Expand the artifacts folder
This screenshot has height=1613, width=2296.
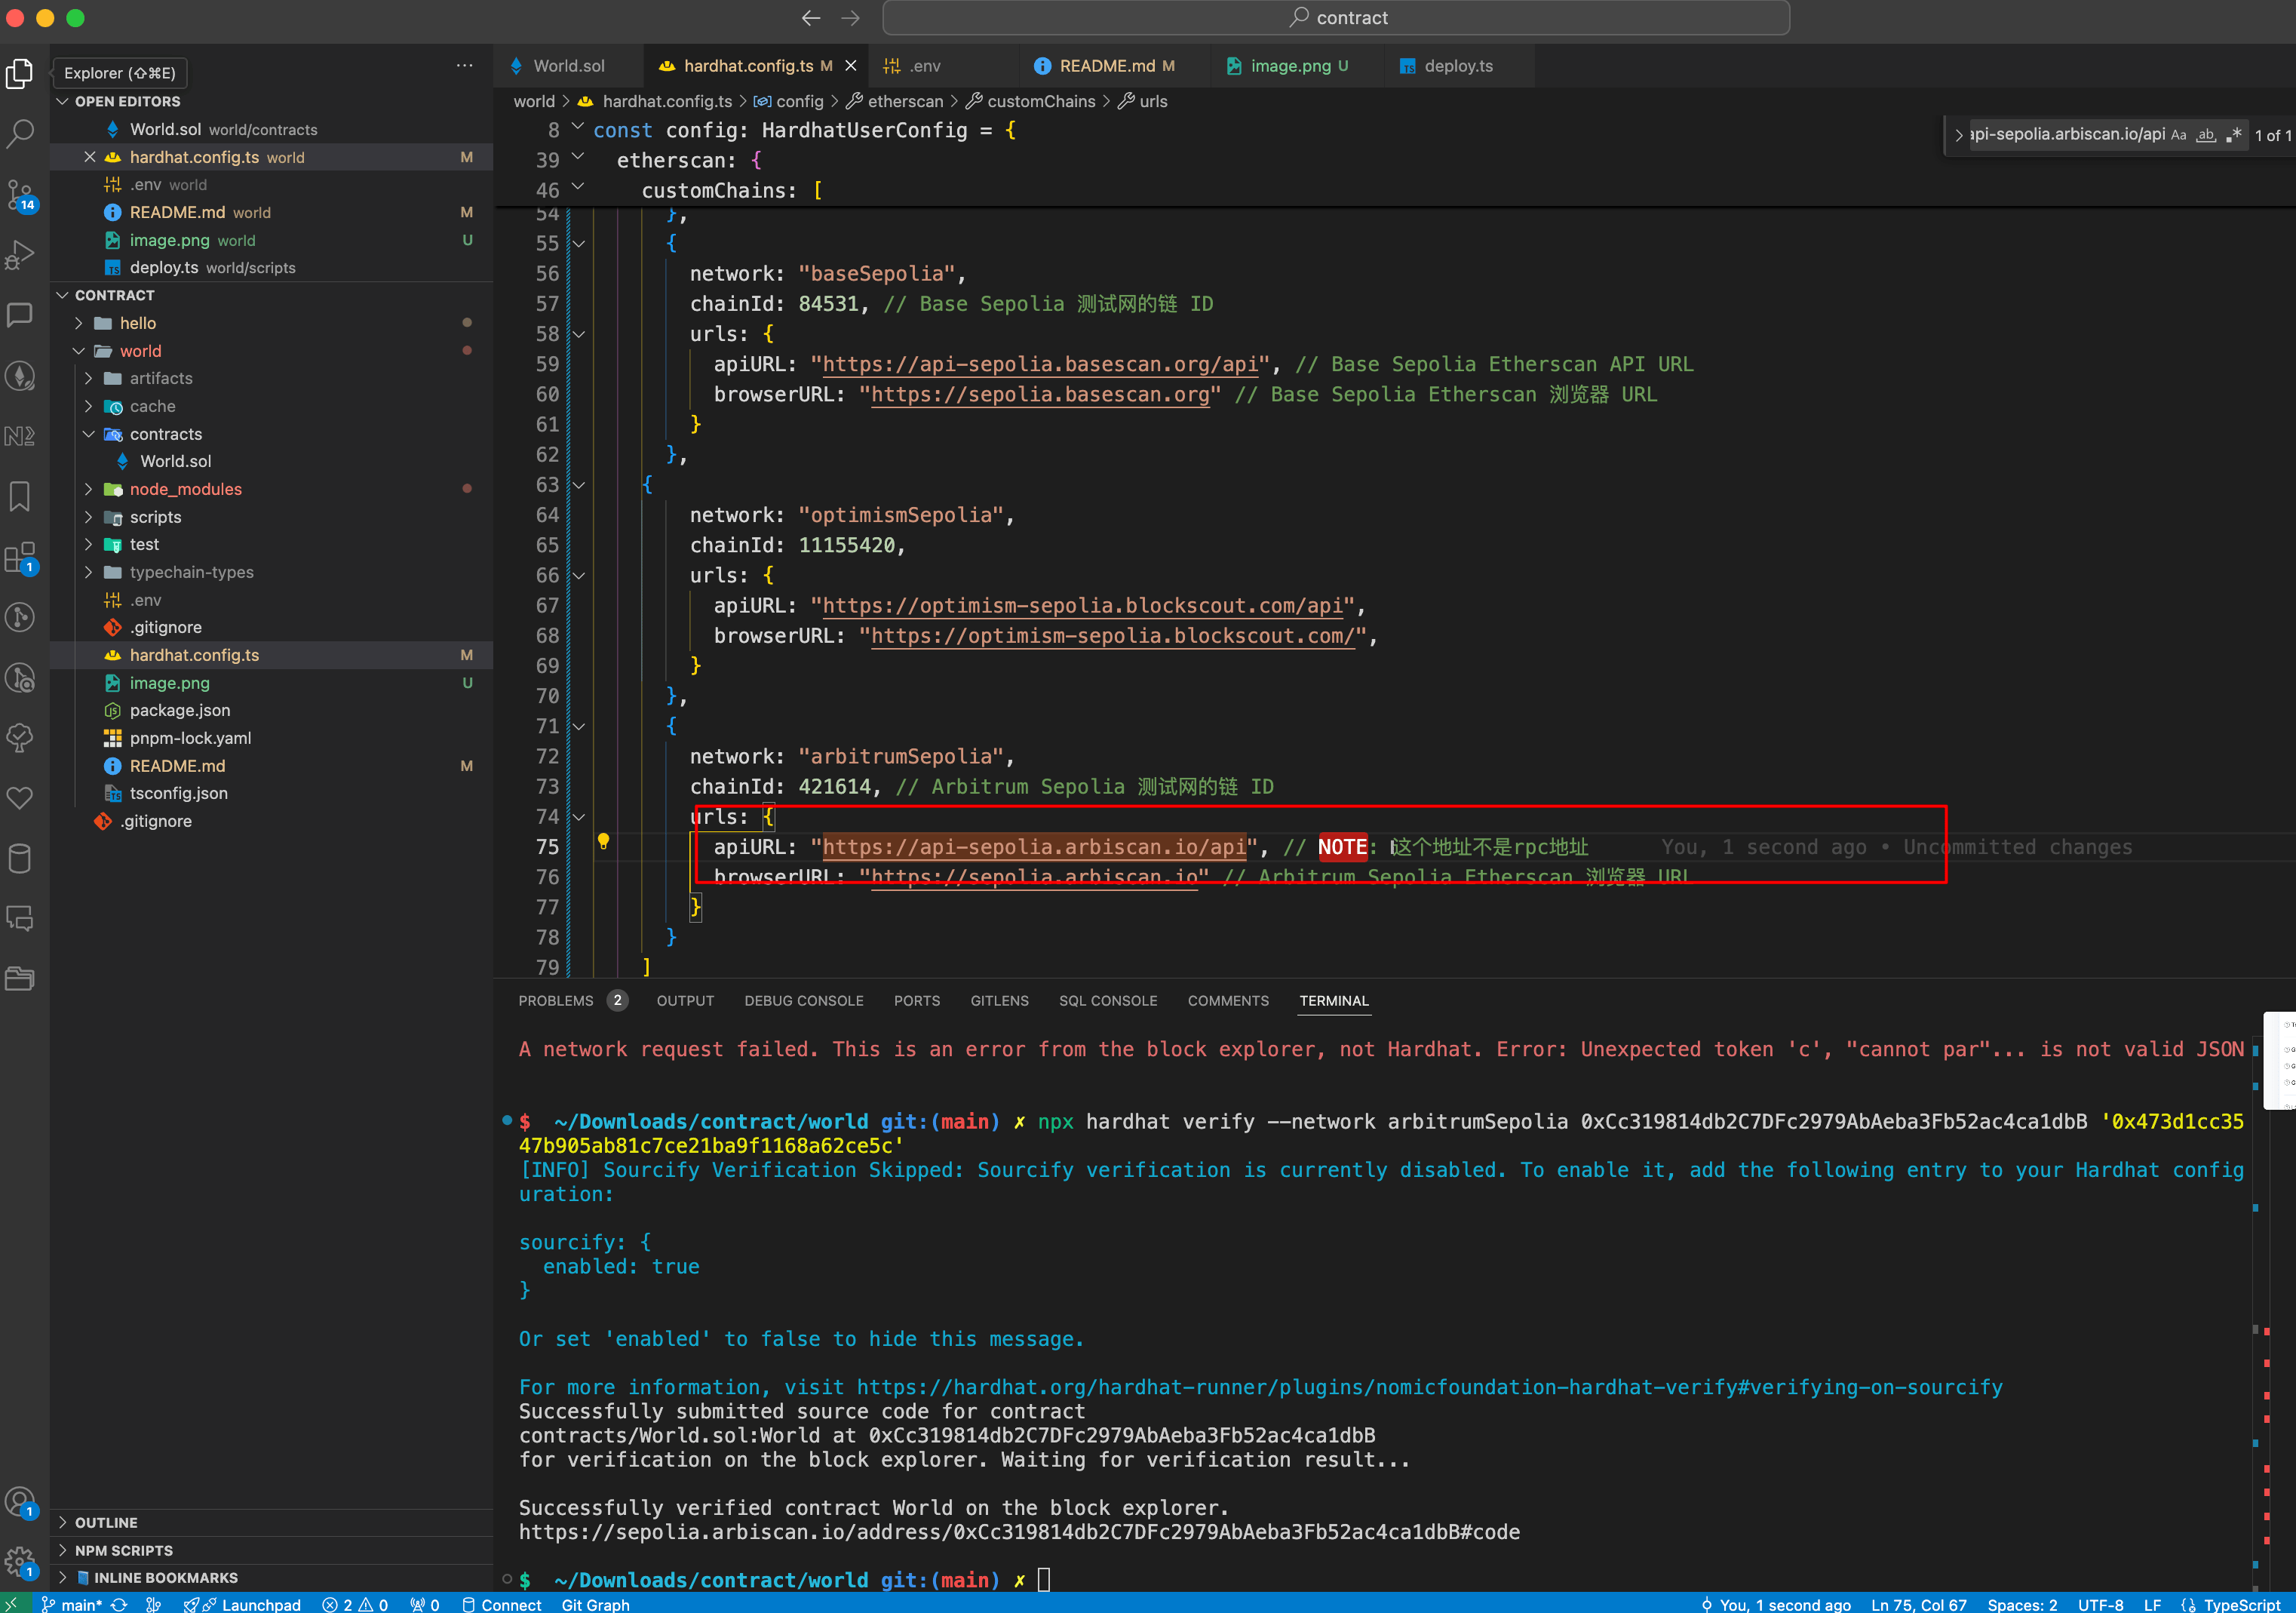click(x=89, y=378)
